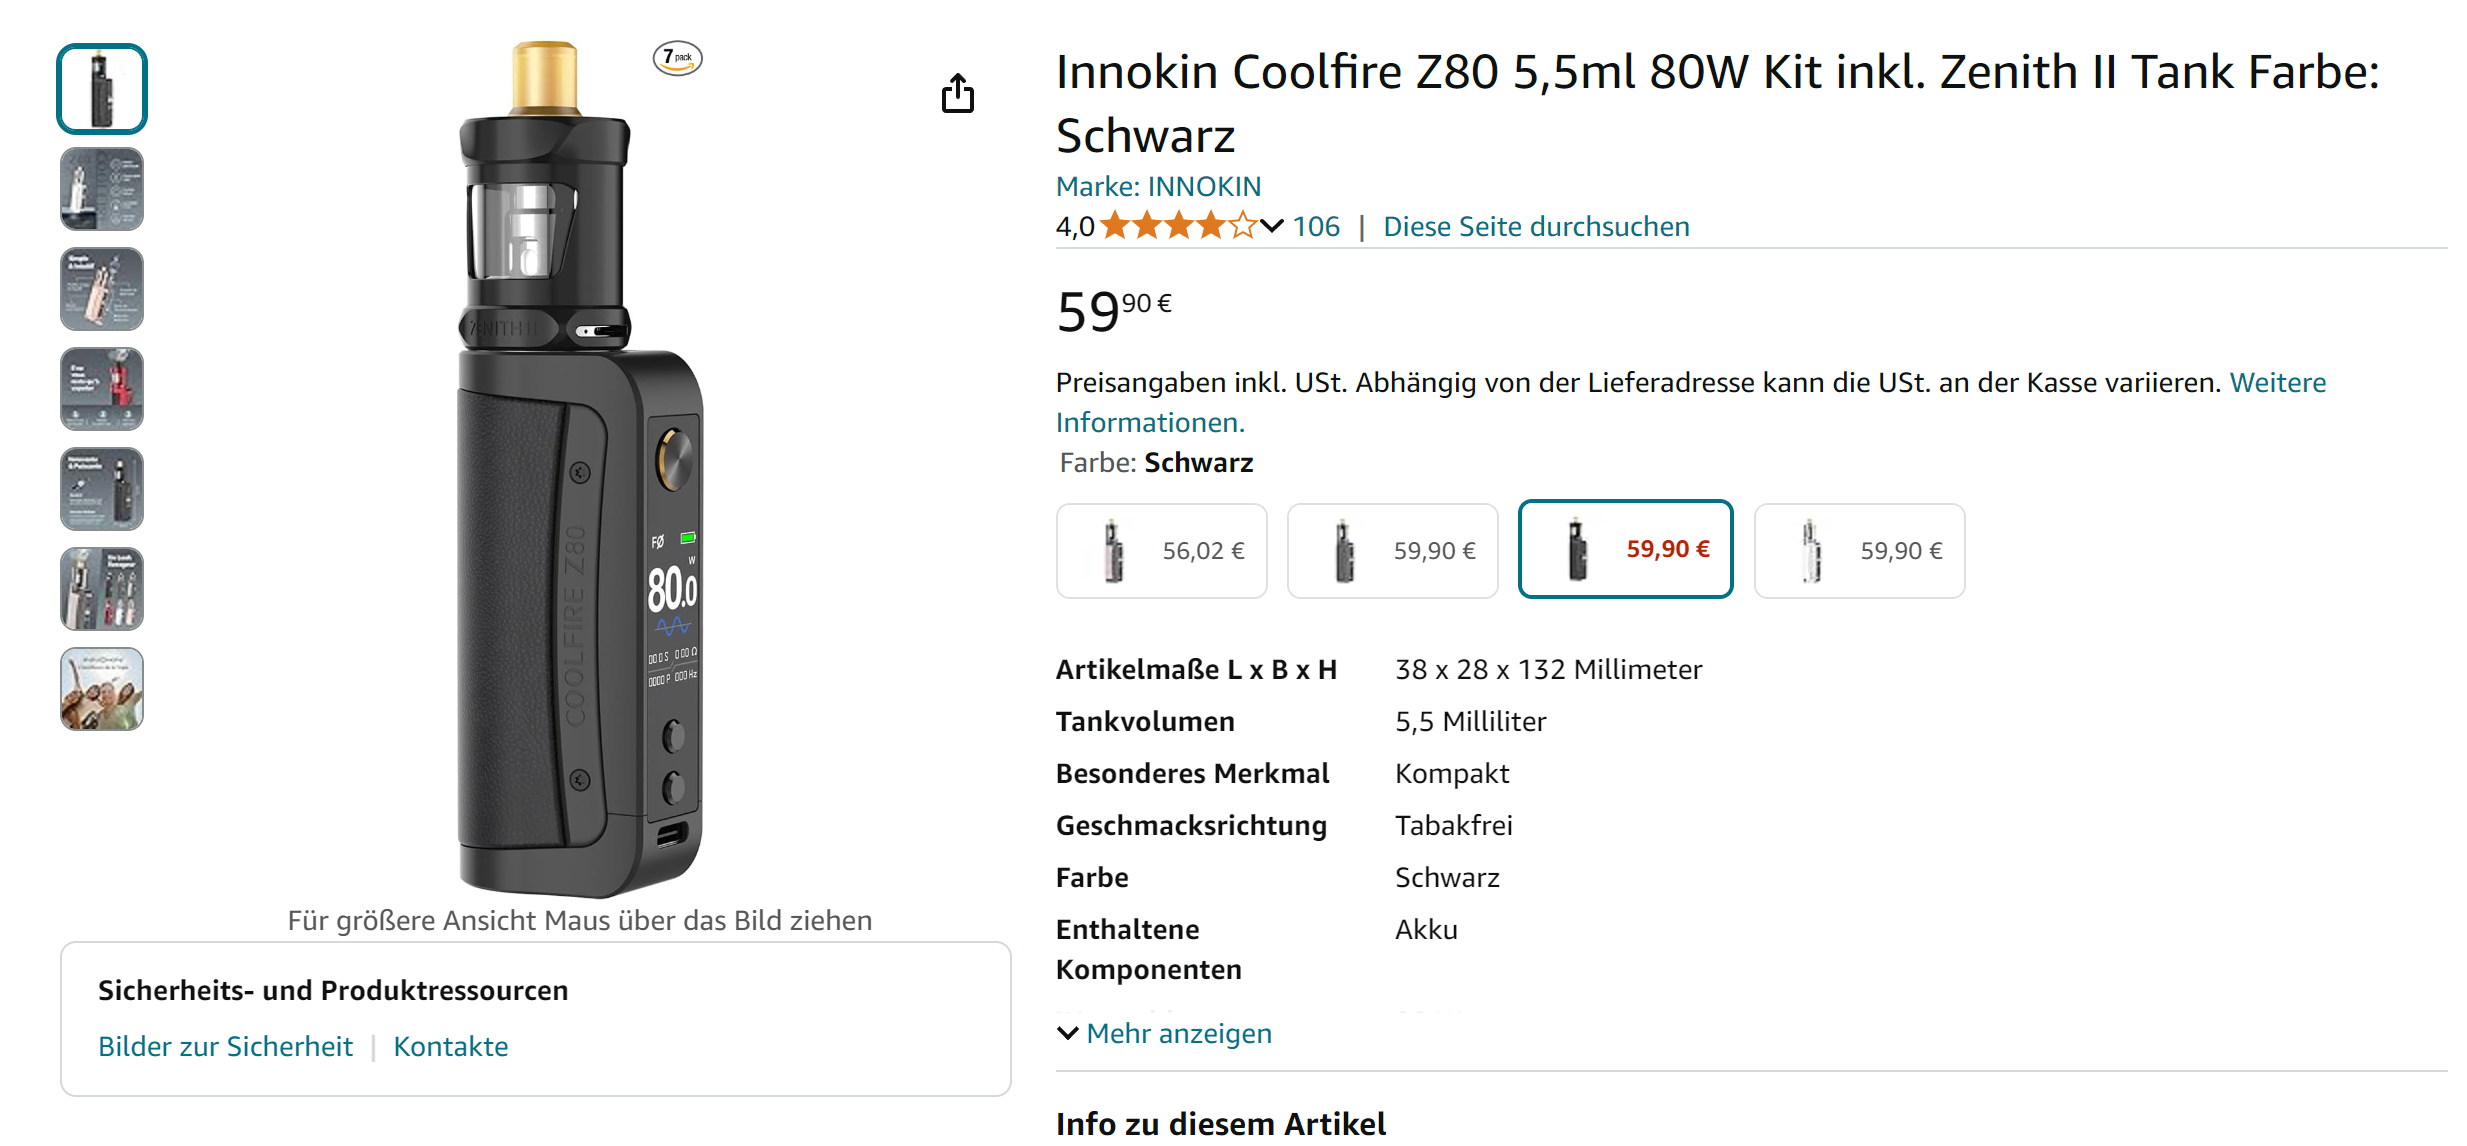Open the 106 customer reviews link
Image resolution: width=2467 pixels, height=1146 pixels.
pos(1315,227)
